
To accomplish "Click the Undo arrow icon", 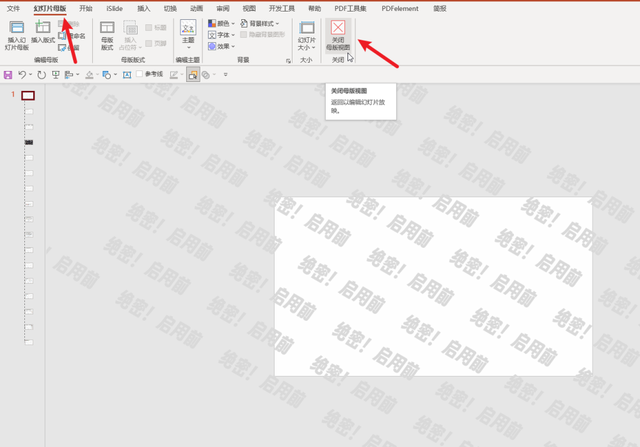I will click(22, 75).
